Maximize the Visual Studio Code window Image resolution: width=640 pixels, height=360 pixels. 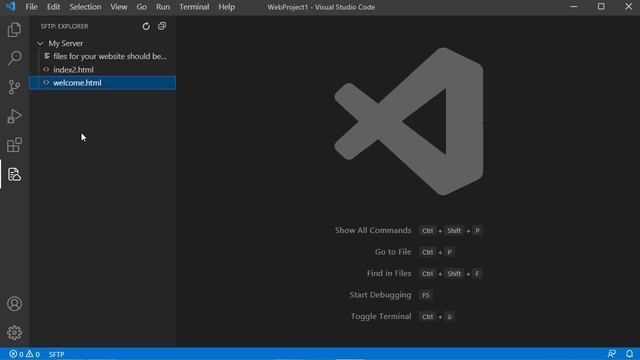pos(601,7)
